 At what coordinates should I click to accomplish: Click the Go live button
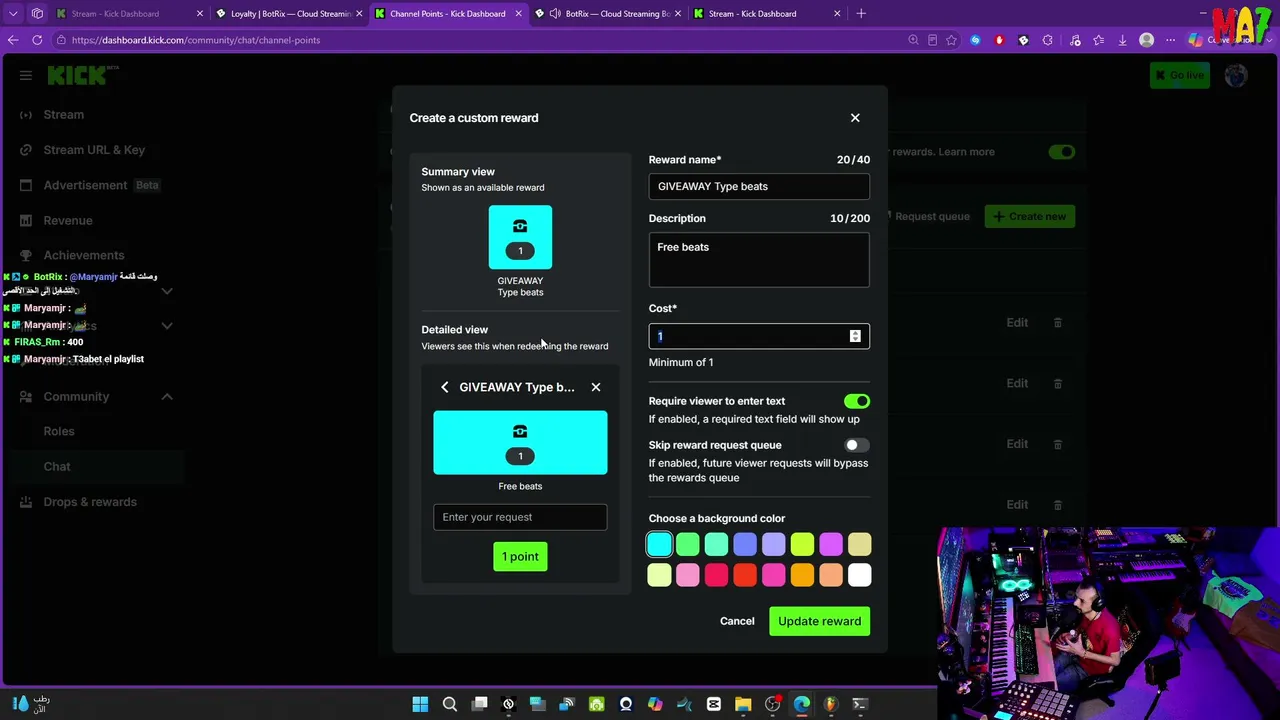pos(1179,75)
